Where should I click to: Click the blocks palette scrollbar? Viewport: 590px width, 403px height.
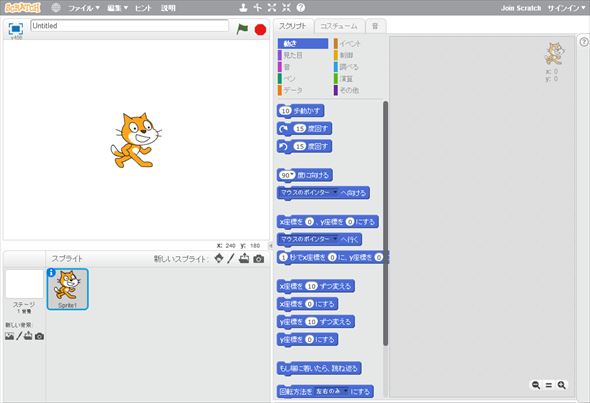coord(385,223)
